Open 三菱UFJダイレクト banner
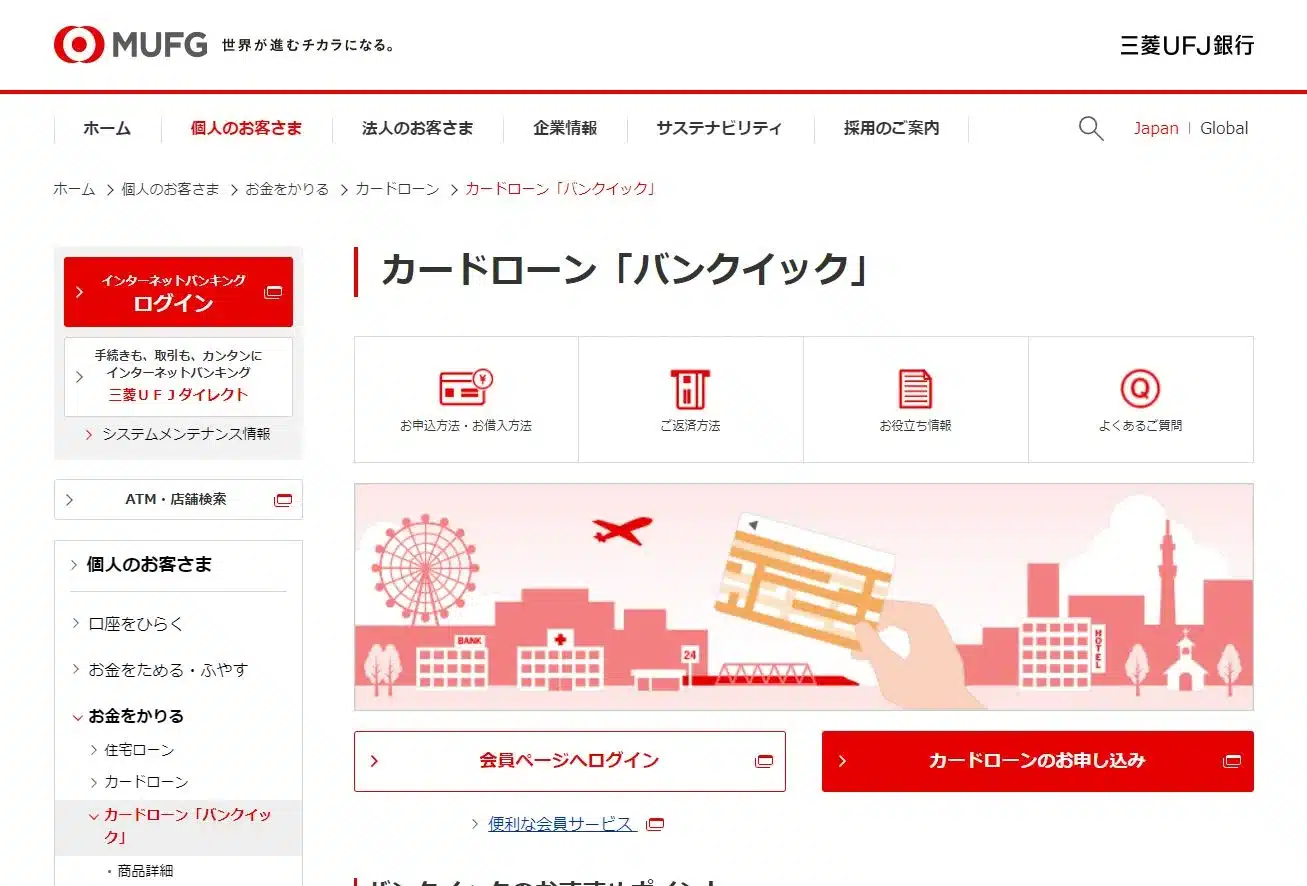This screenshot has height=886, width=1307. pos(178,377)
